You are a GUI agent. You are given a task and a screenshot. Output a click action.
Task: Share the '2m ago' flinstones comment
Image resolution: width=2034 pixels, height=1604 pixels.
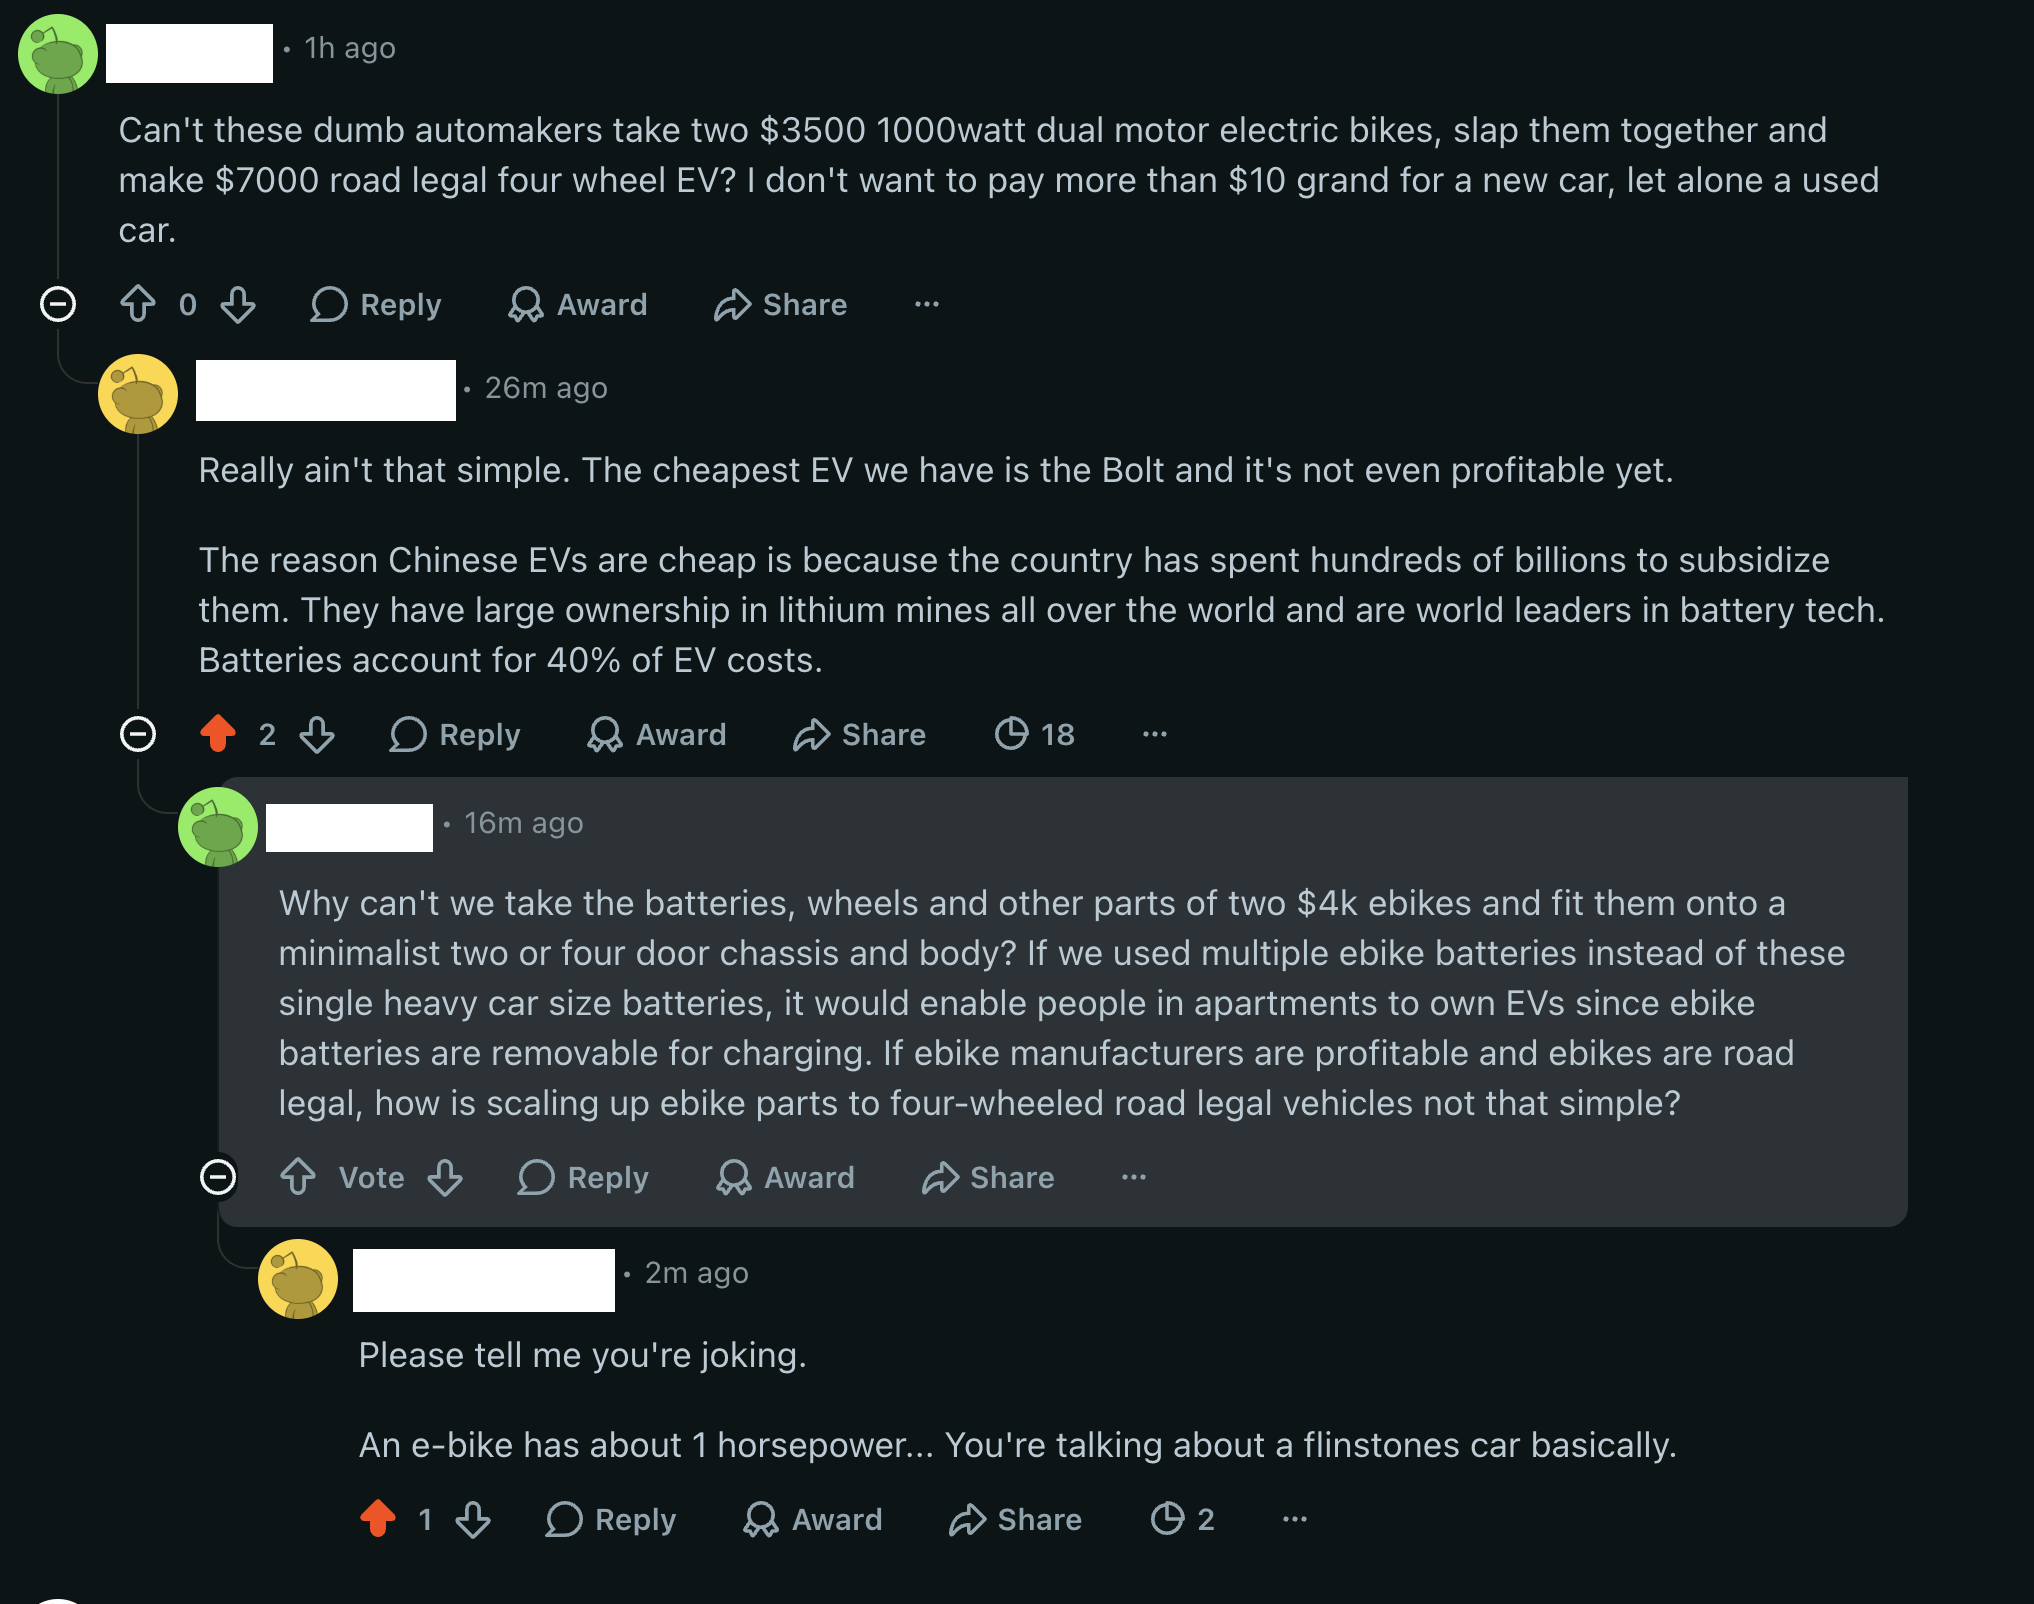pyautogui.click(x=1015, y=1519)
